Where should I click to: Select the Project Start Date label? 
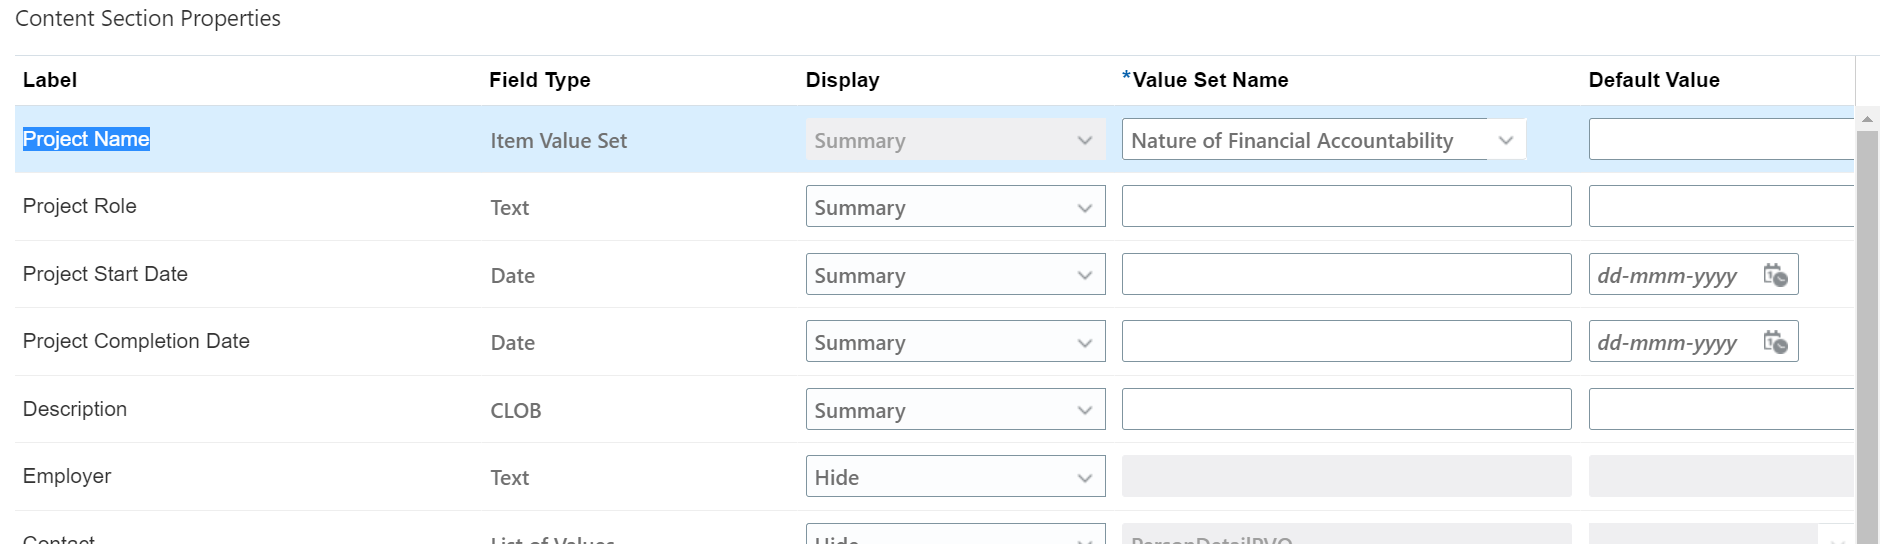[x=105, y=274]
